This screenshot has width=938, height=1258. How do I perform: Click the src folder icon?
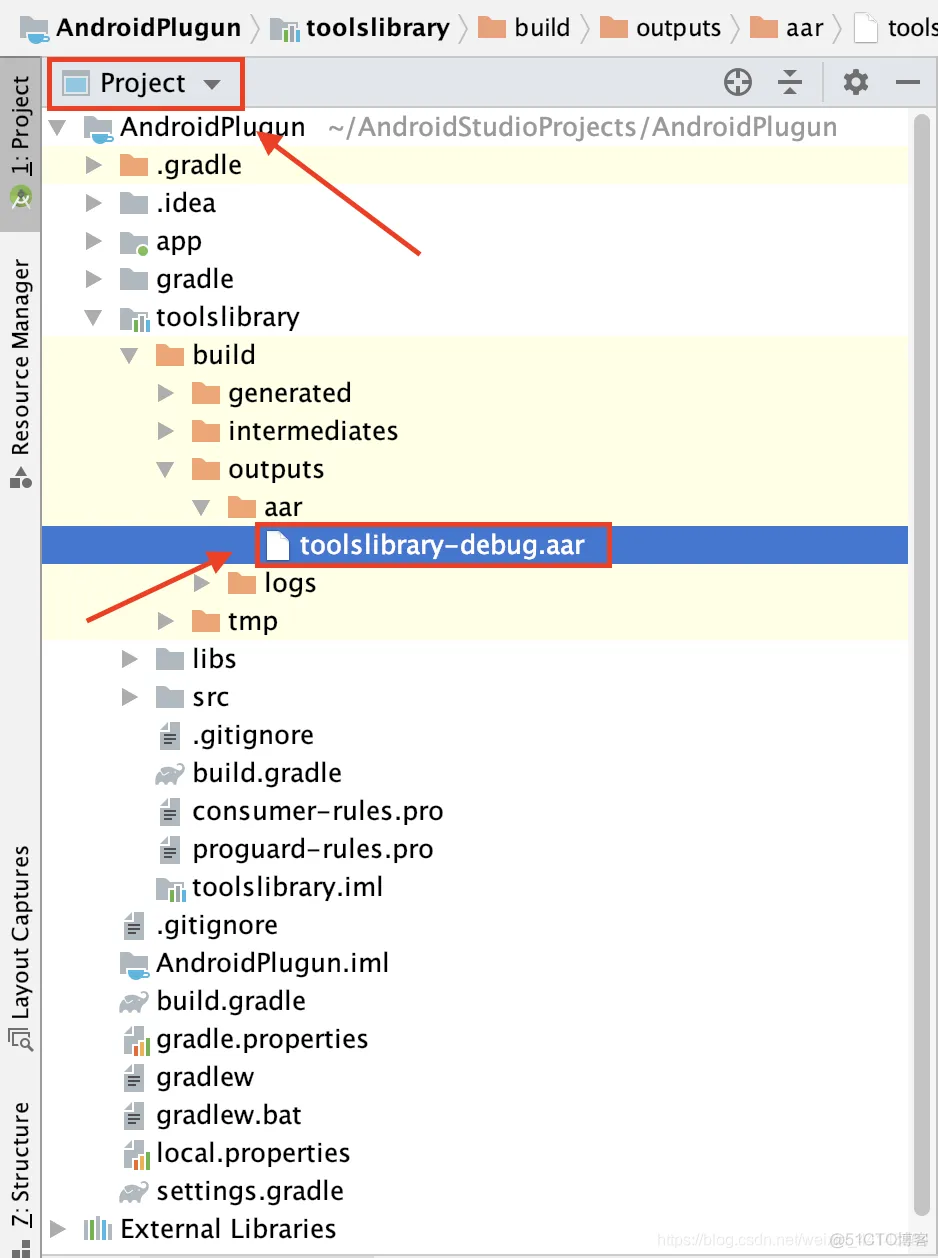(170, 697)
